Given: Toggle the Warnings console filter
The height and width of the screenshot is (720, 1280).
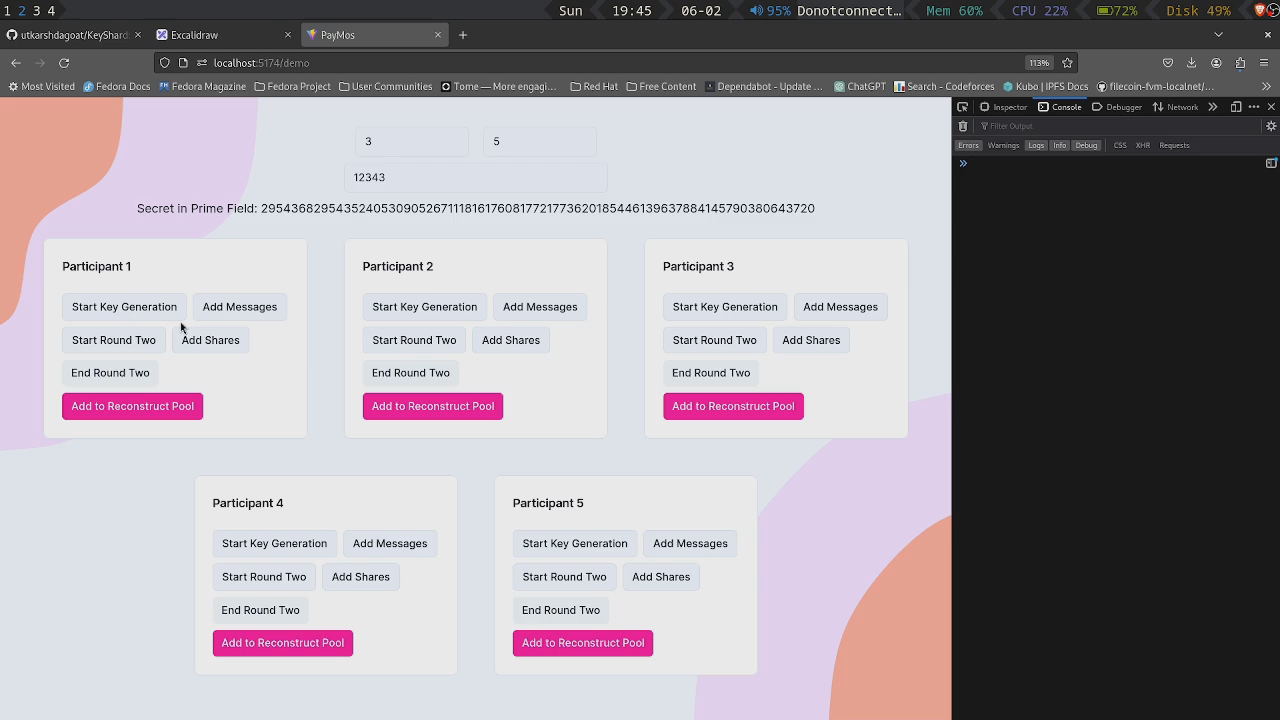Looking at the screenshot, I should pos(1003,145).
